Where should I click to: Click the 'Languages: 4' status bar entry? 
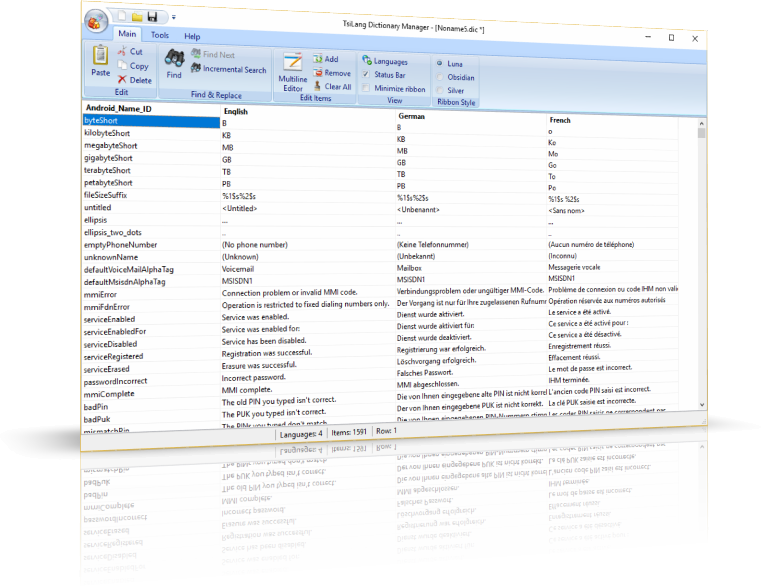pos(301,434)
